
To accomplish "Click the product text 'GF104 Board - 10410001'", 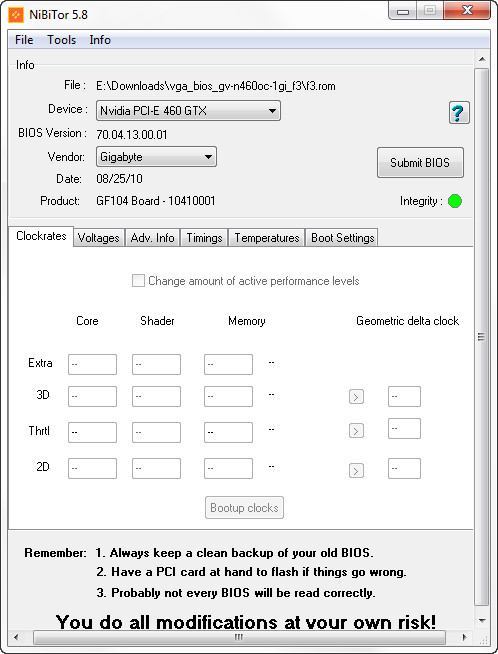I will point(156,201).
